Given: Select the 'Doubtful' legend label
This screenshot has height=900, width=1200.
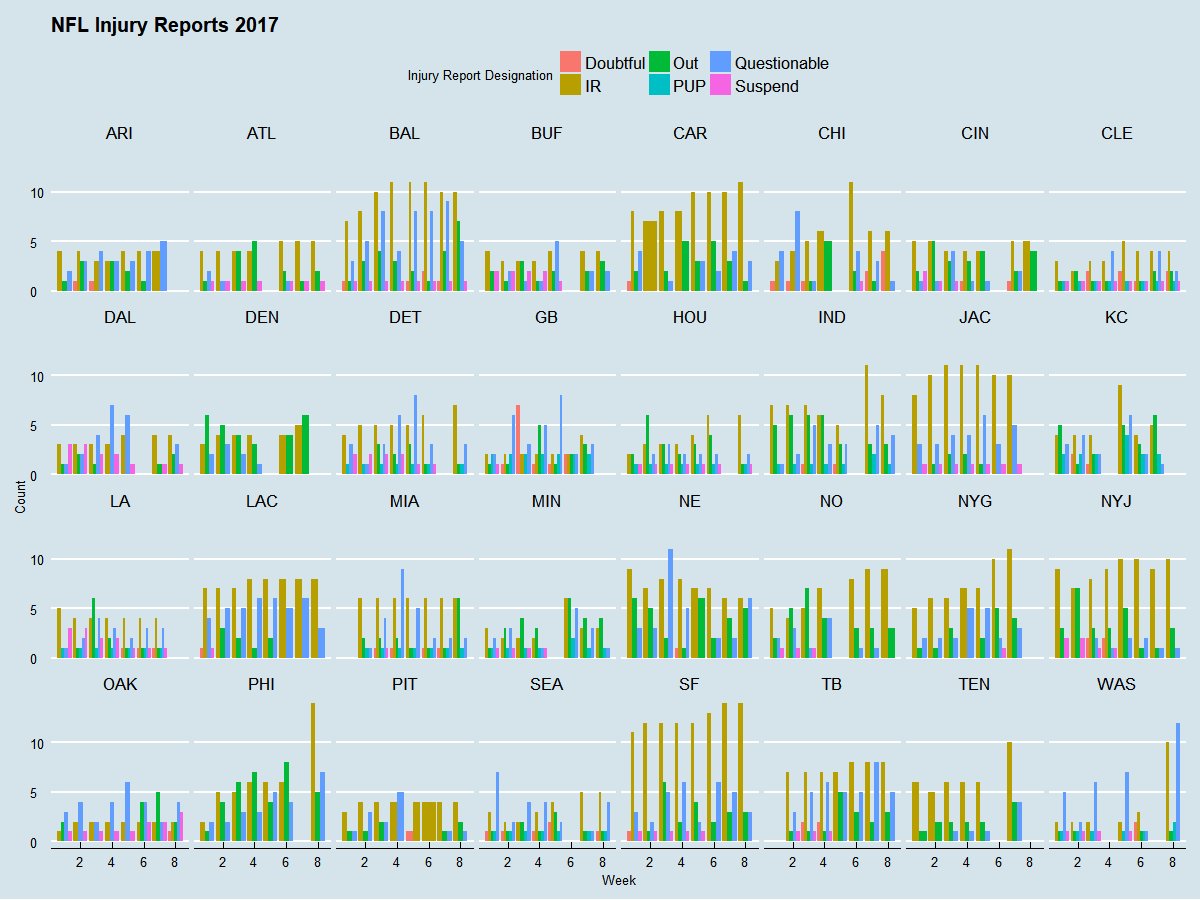Looking at the screenshot, I should click(x=615, y=63).
